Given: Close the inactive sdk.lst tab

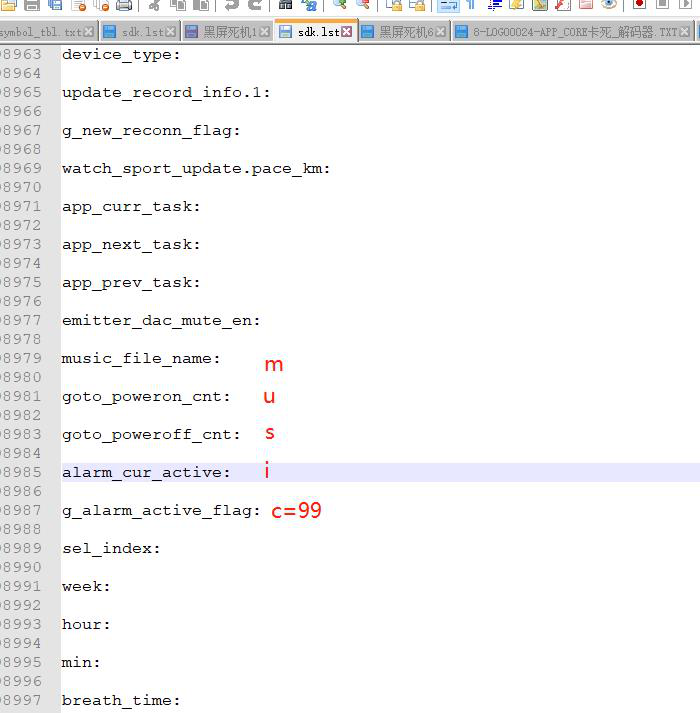Looking at the screenshot, I should (x=171, y=32).
